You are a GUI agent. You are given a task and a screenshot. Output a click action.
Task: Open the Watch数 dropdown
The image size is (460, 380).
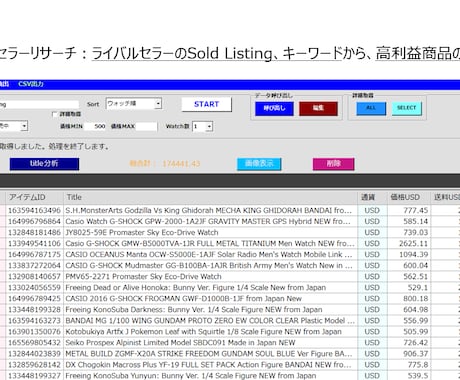pyautogui.click(x=203, y=126)
